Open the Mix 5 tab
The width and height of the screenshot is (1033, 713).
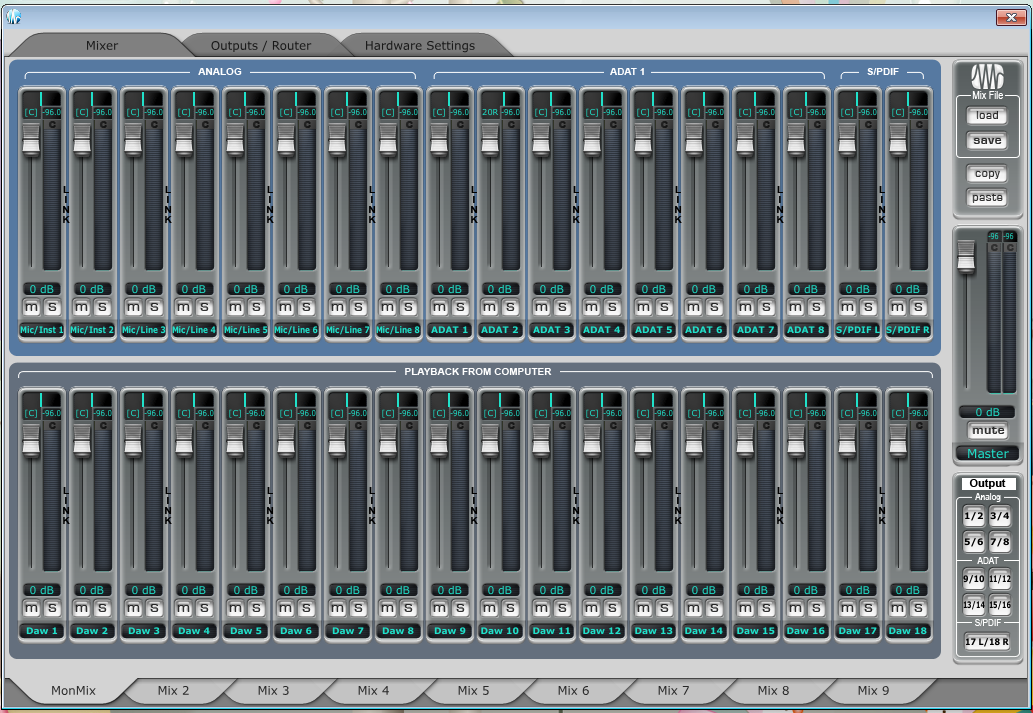point(473,690)
